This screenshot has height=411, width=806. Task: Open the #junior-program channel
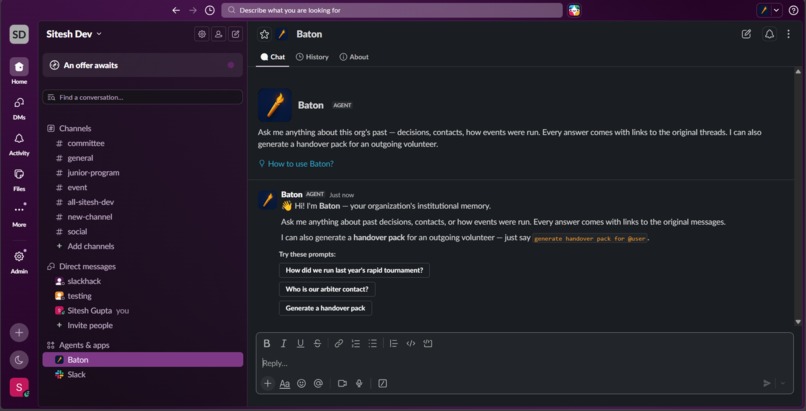tap(142, 173)
